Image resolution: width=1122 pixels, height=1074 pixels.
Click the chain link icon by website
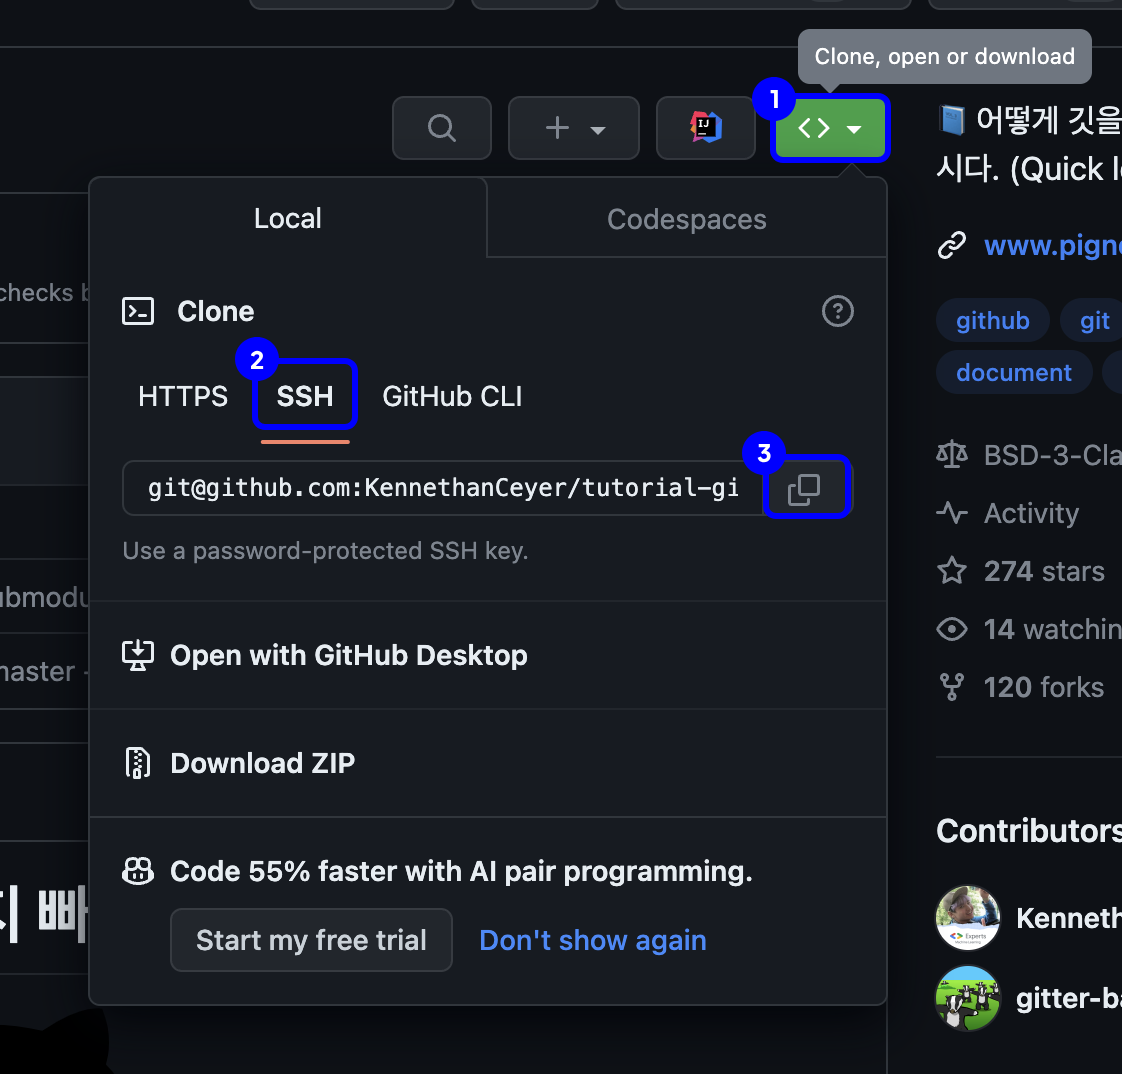click(952, 245)
